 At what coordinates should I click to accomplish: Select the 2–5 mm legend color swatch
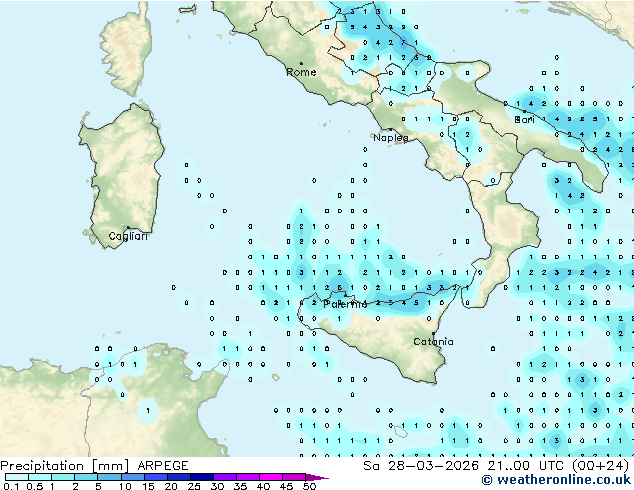[86, 477]
